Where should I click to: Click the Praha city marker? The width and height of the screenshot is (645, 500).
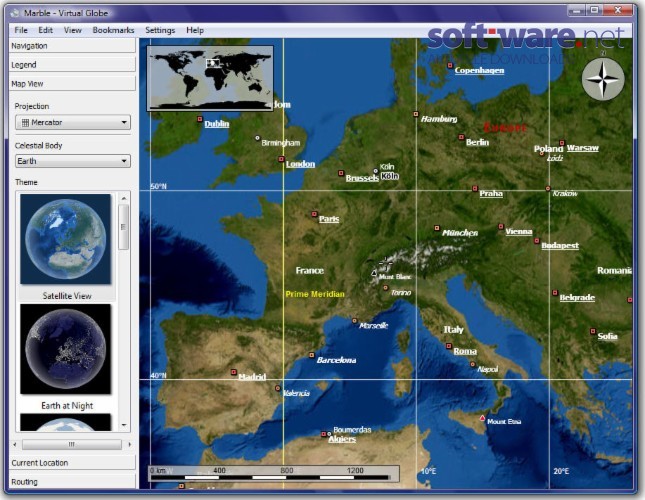(475, 189)
